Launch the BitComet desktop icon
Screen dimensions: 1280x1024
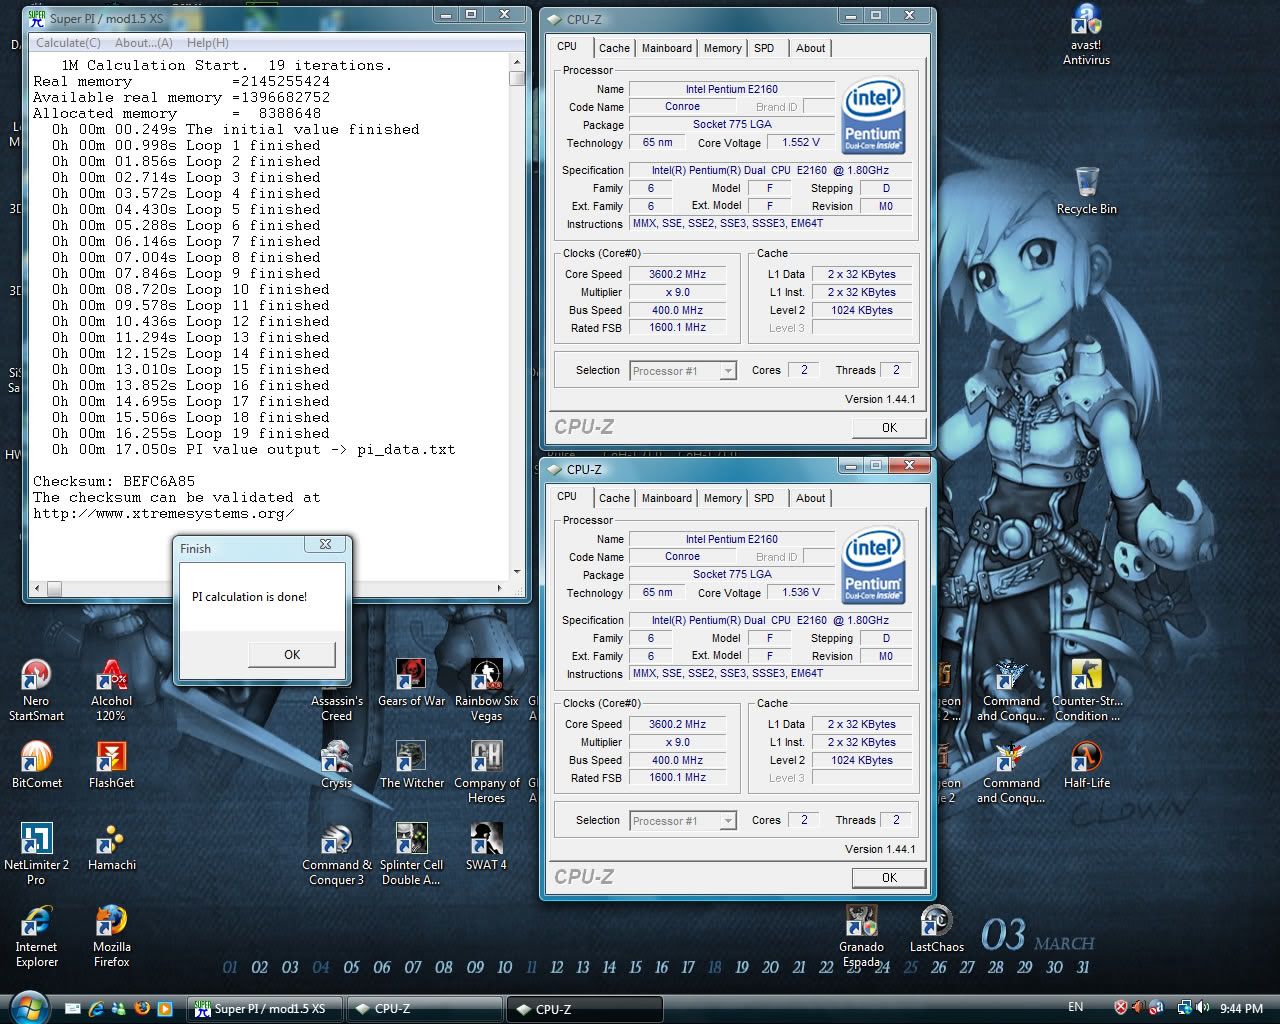point(36,758)
